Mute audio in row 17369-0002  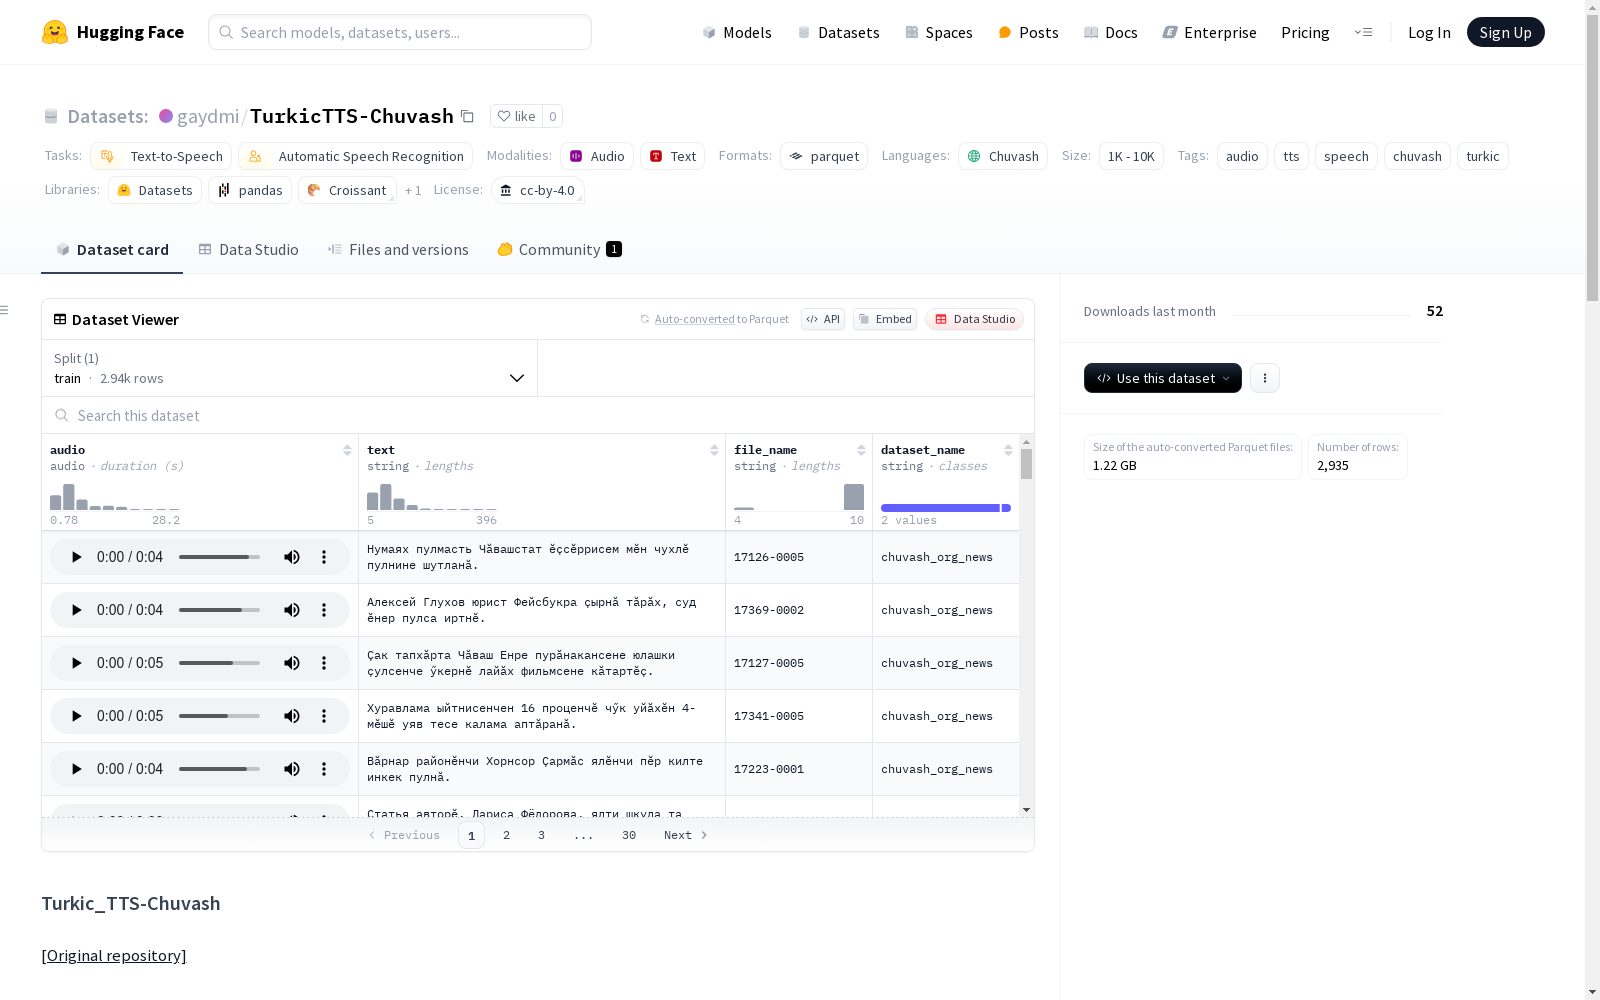click(292, 610)
